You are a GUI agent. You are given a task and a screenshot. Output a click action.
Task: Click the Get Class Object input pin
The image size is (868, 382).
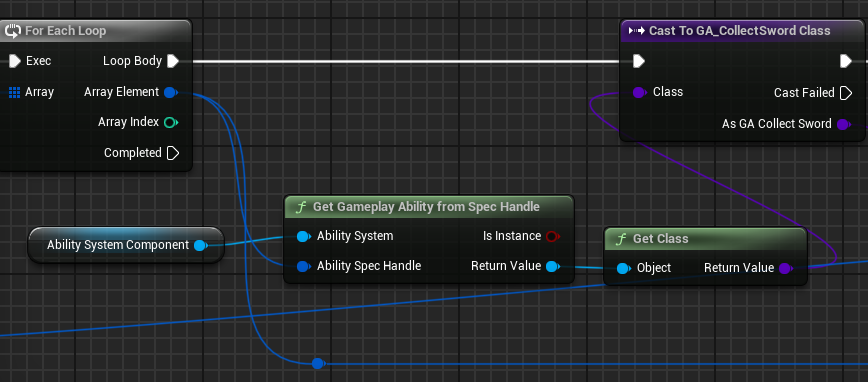[623, 269]
